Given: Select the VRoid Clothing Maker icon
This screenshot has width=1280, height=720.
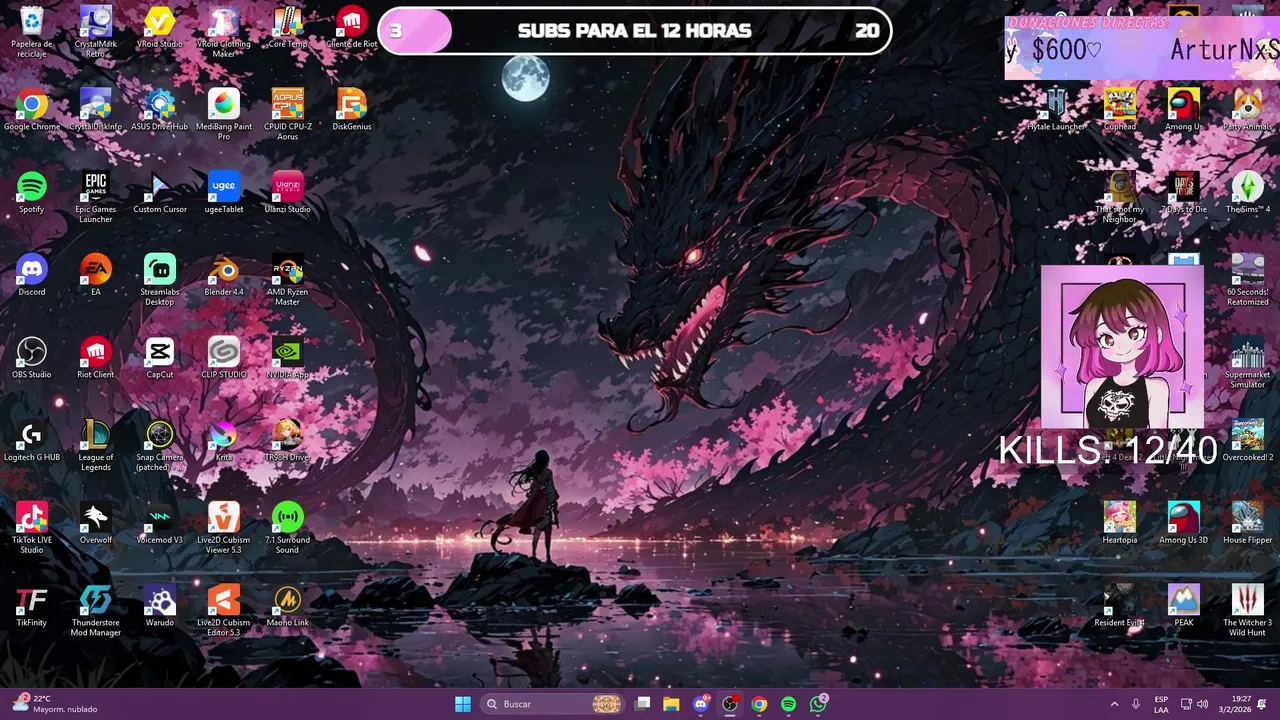Looking at the screenshot, I should [224, 22].
